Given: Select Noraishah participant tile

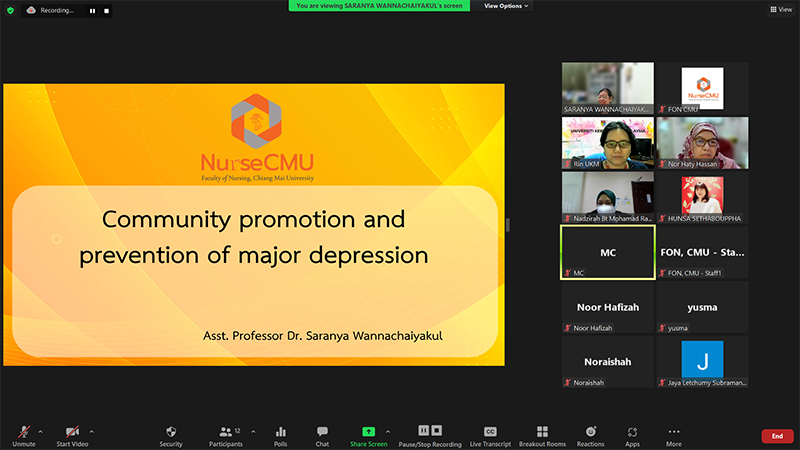Looking at the screenshot, I should [608, 362].
